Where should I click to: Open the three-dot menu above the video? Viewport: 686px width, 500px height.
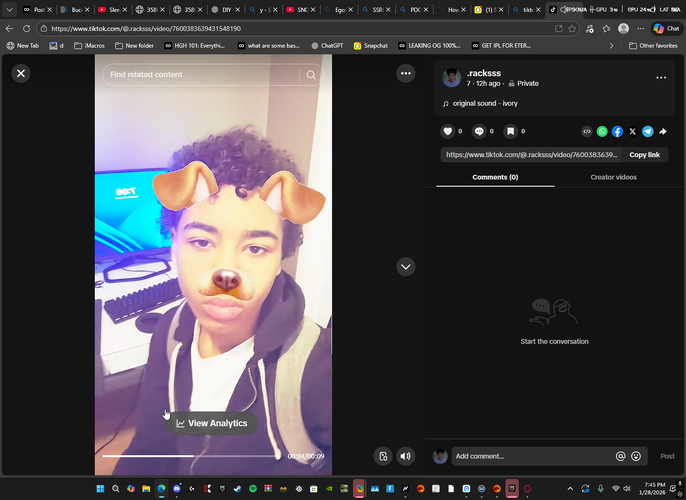[405, 73]
